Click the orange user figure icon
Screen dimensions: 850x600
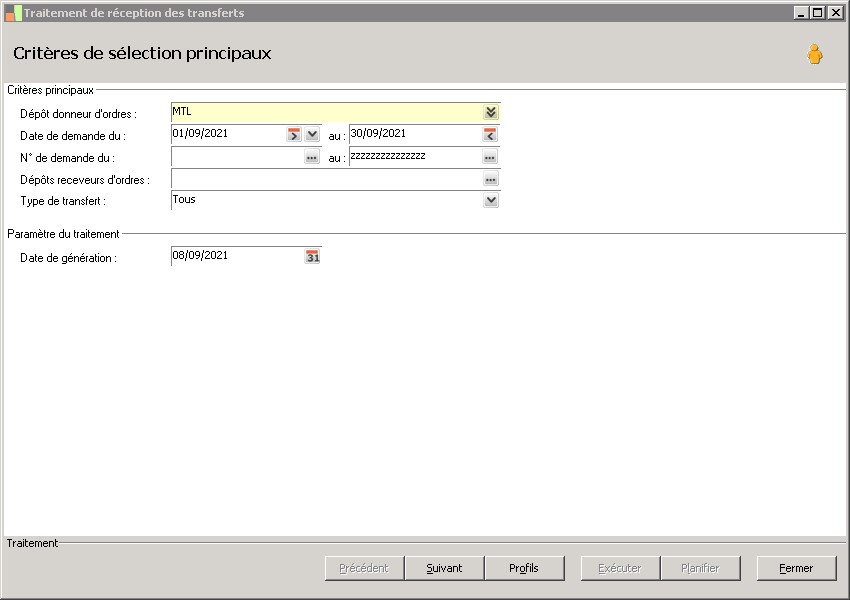(x=814, y=54)
